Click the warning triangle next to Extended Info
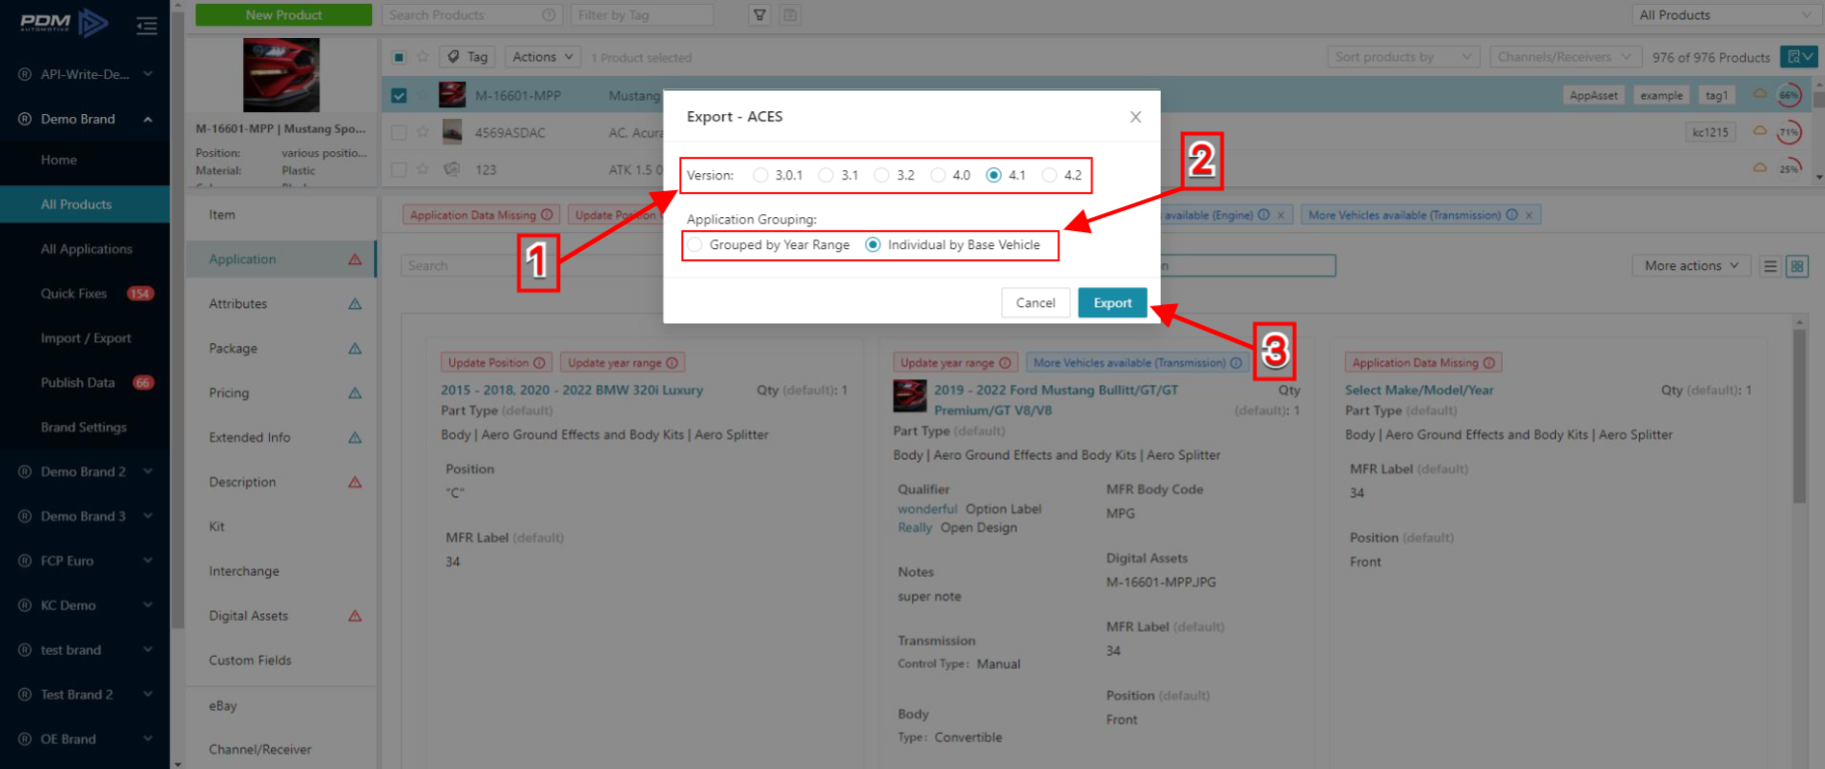Image resolution: width=1825 pixels, height=769 pixels. pos(355,438)
